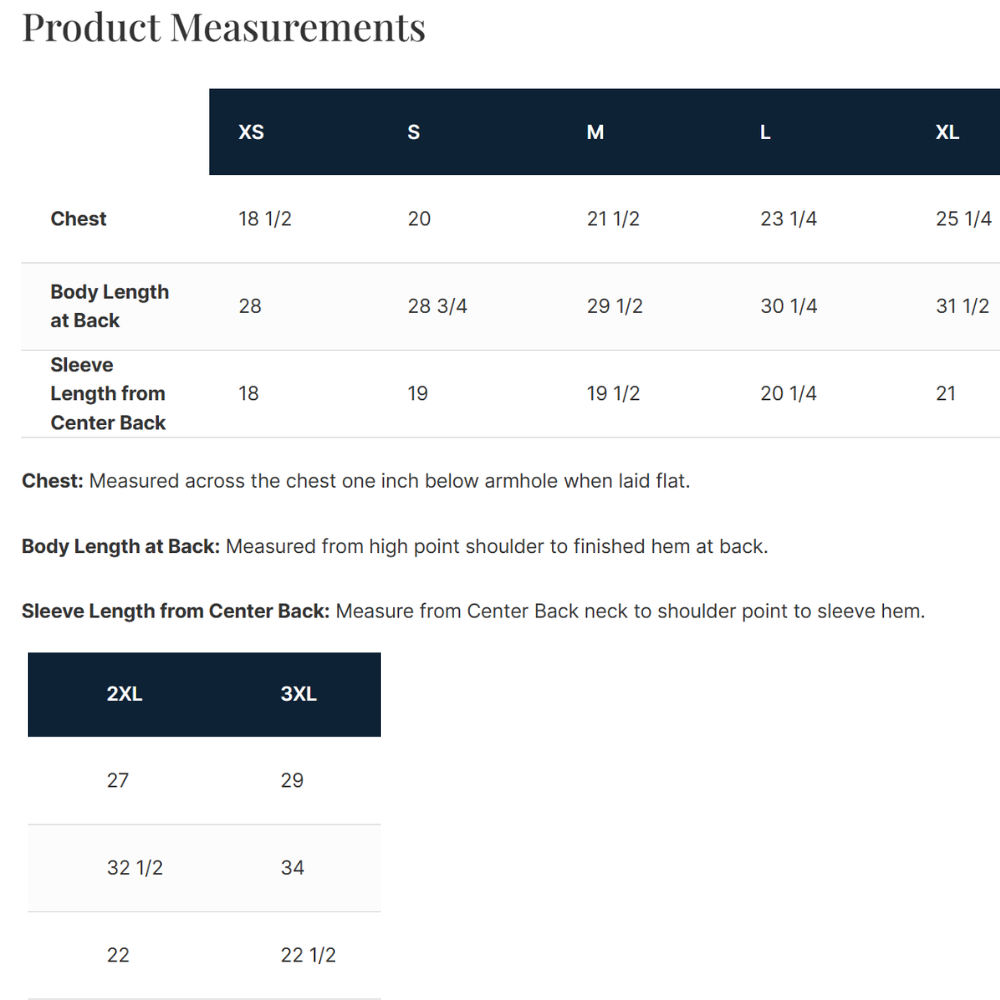Click Sleeve Length from Center Back row label

pos(108,394)
